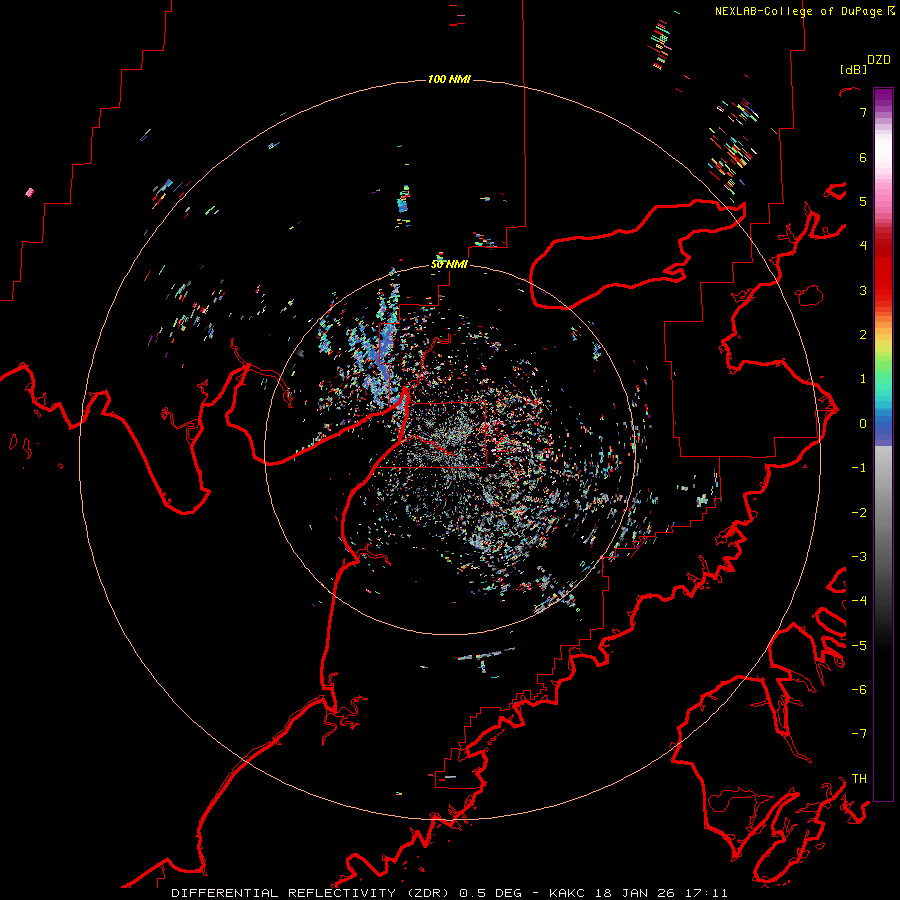
Task: Click the -5 value on color scale
Action: pos(859,646)
